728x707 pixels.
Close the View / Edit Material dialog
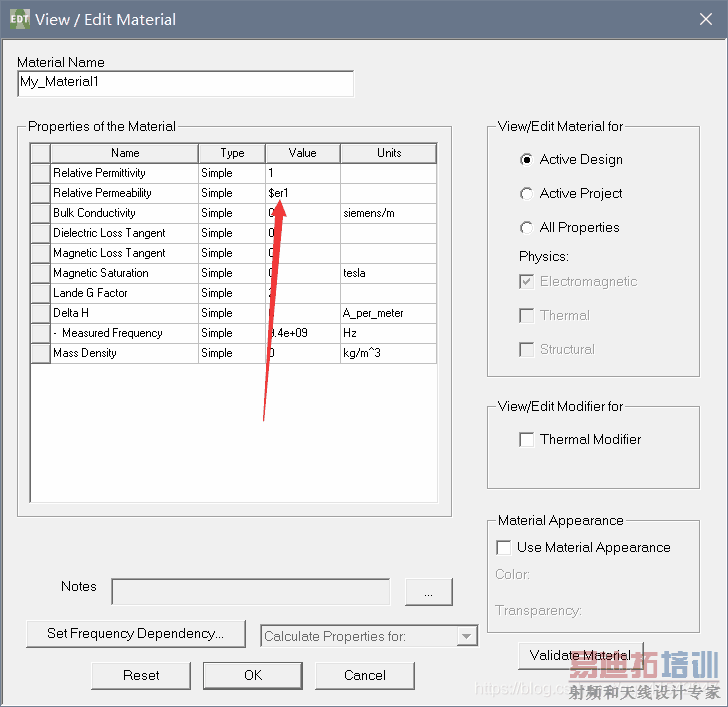(706, 19)
